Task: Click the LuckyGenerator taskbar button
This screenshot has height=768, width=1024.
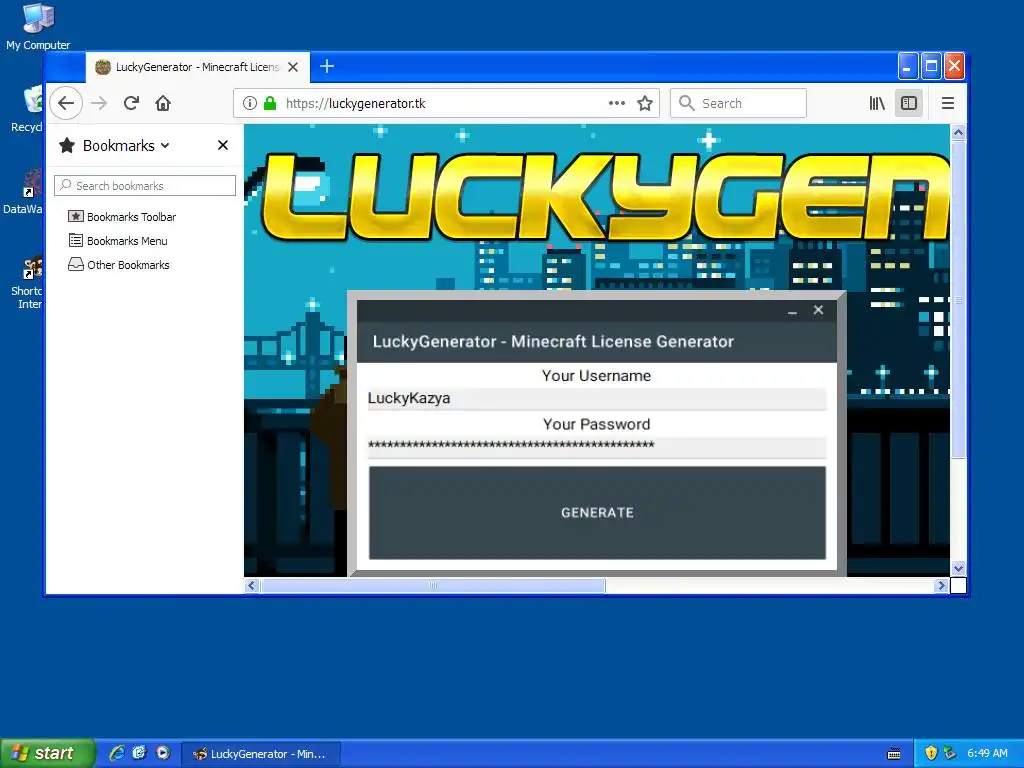Action: [261, 754]
